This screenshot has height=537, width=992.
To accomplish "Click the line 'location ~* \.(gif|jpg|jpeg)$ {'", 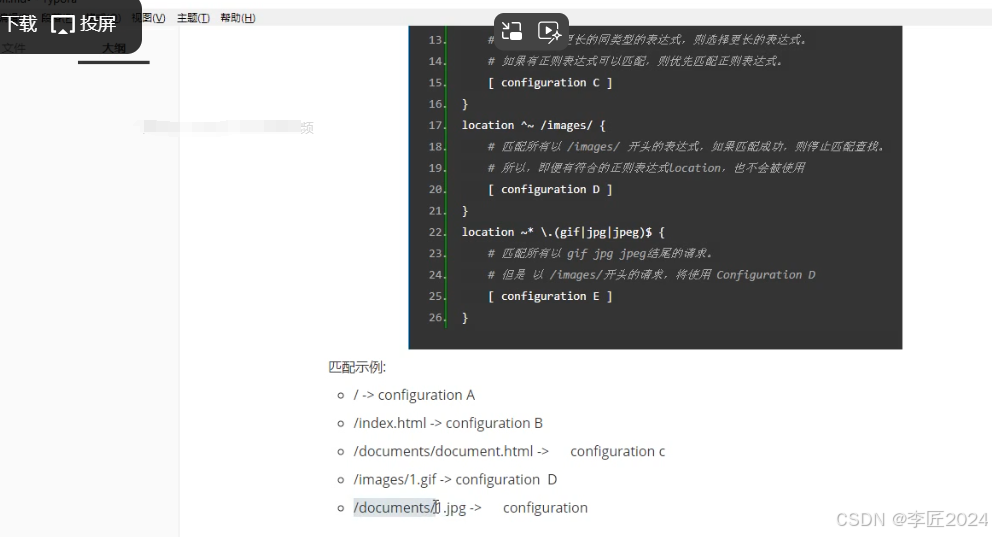I will 563,232.
